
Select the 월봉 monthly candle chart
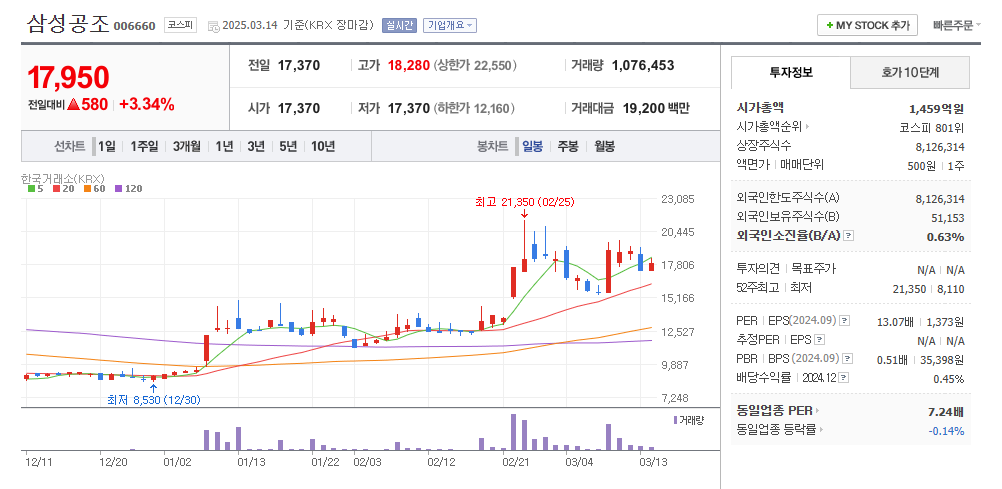coord(605,146)
